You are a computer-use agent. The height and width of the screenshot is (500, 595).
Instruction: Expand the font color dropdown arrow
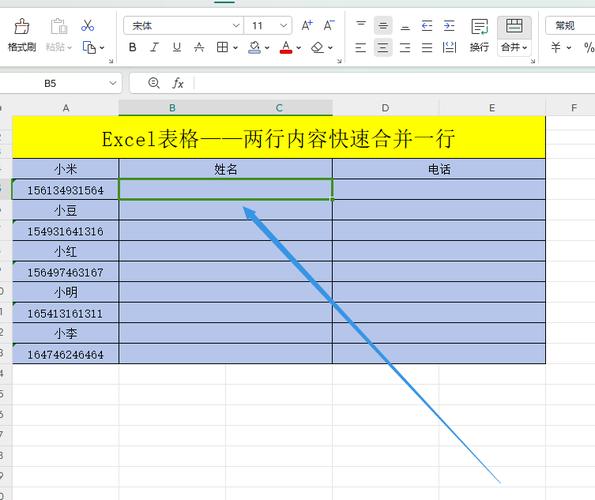point(299,48)
